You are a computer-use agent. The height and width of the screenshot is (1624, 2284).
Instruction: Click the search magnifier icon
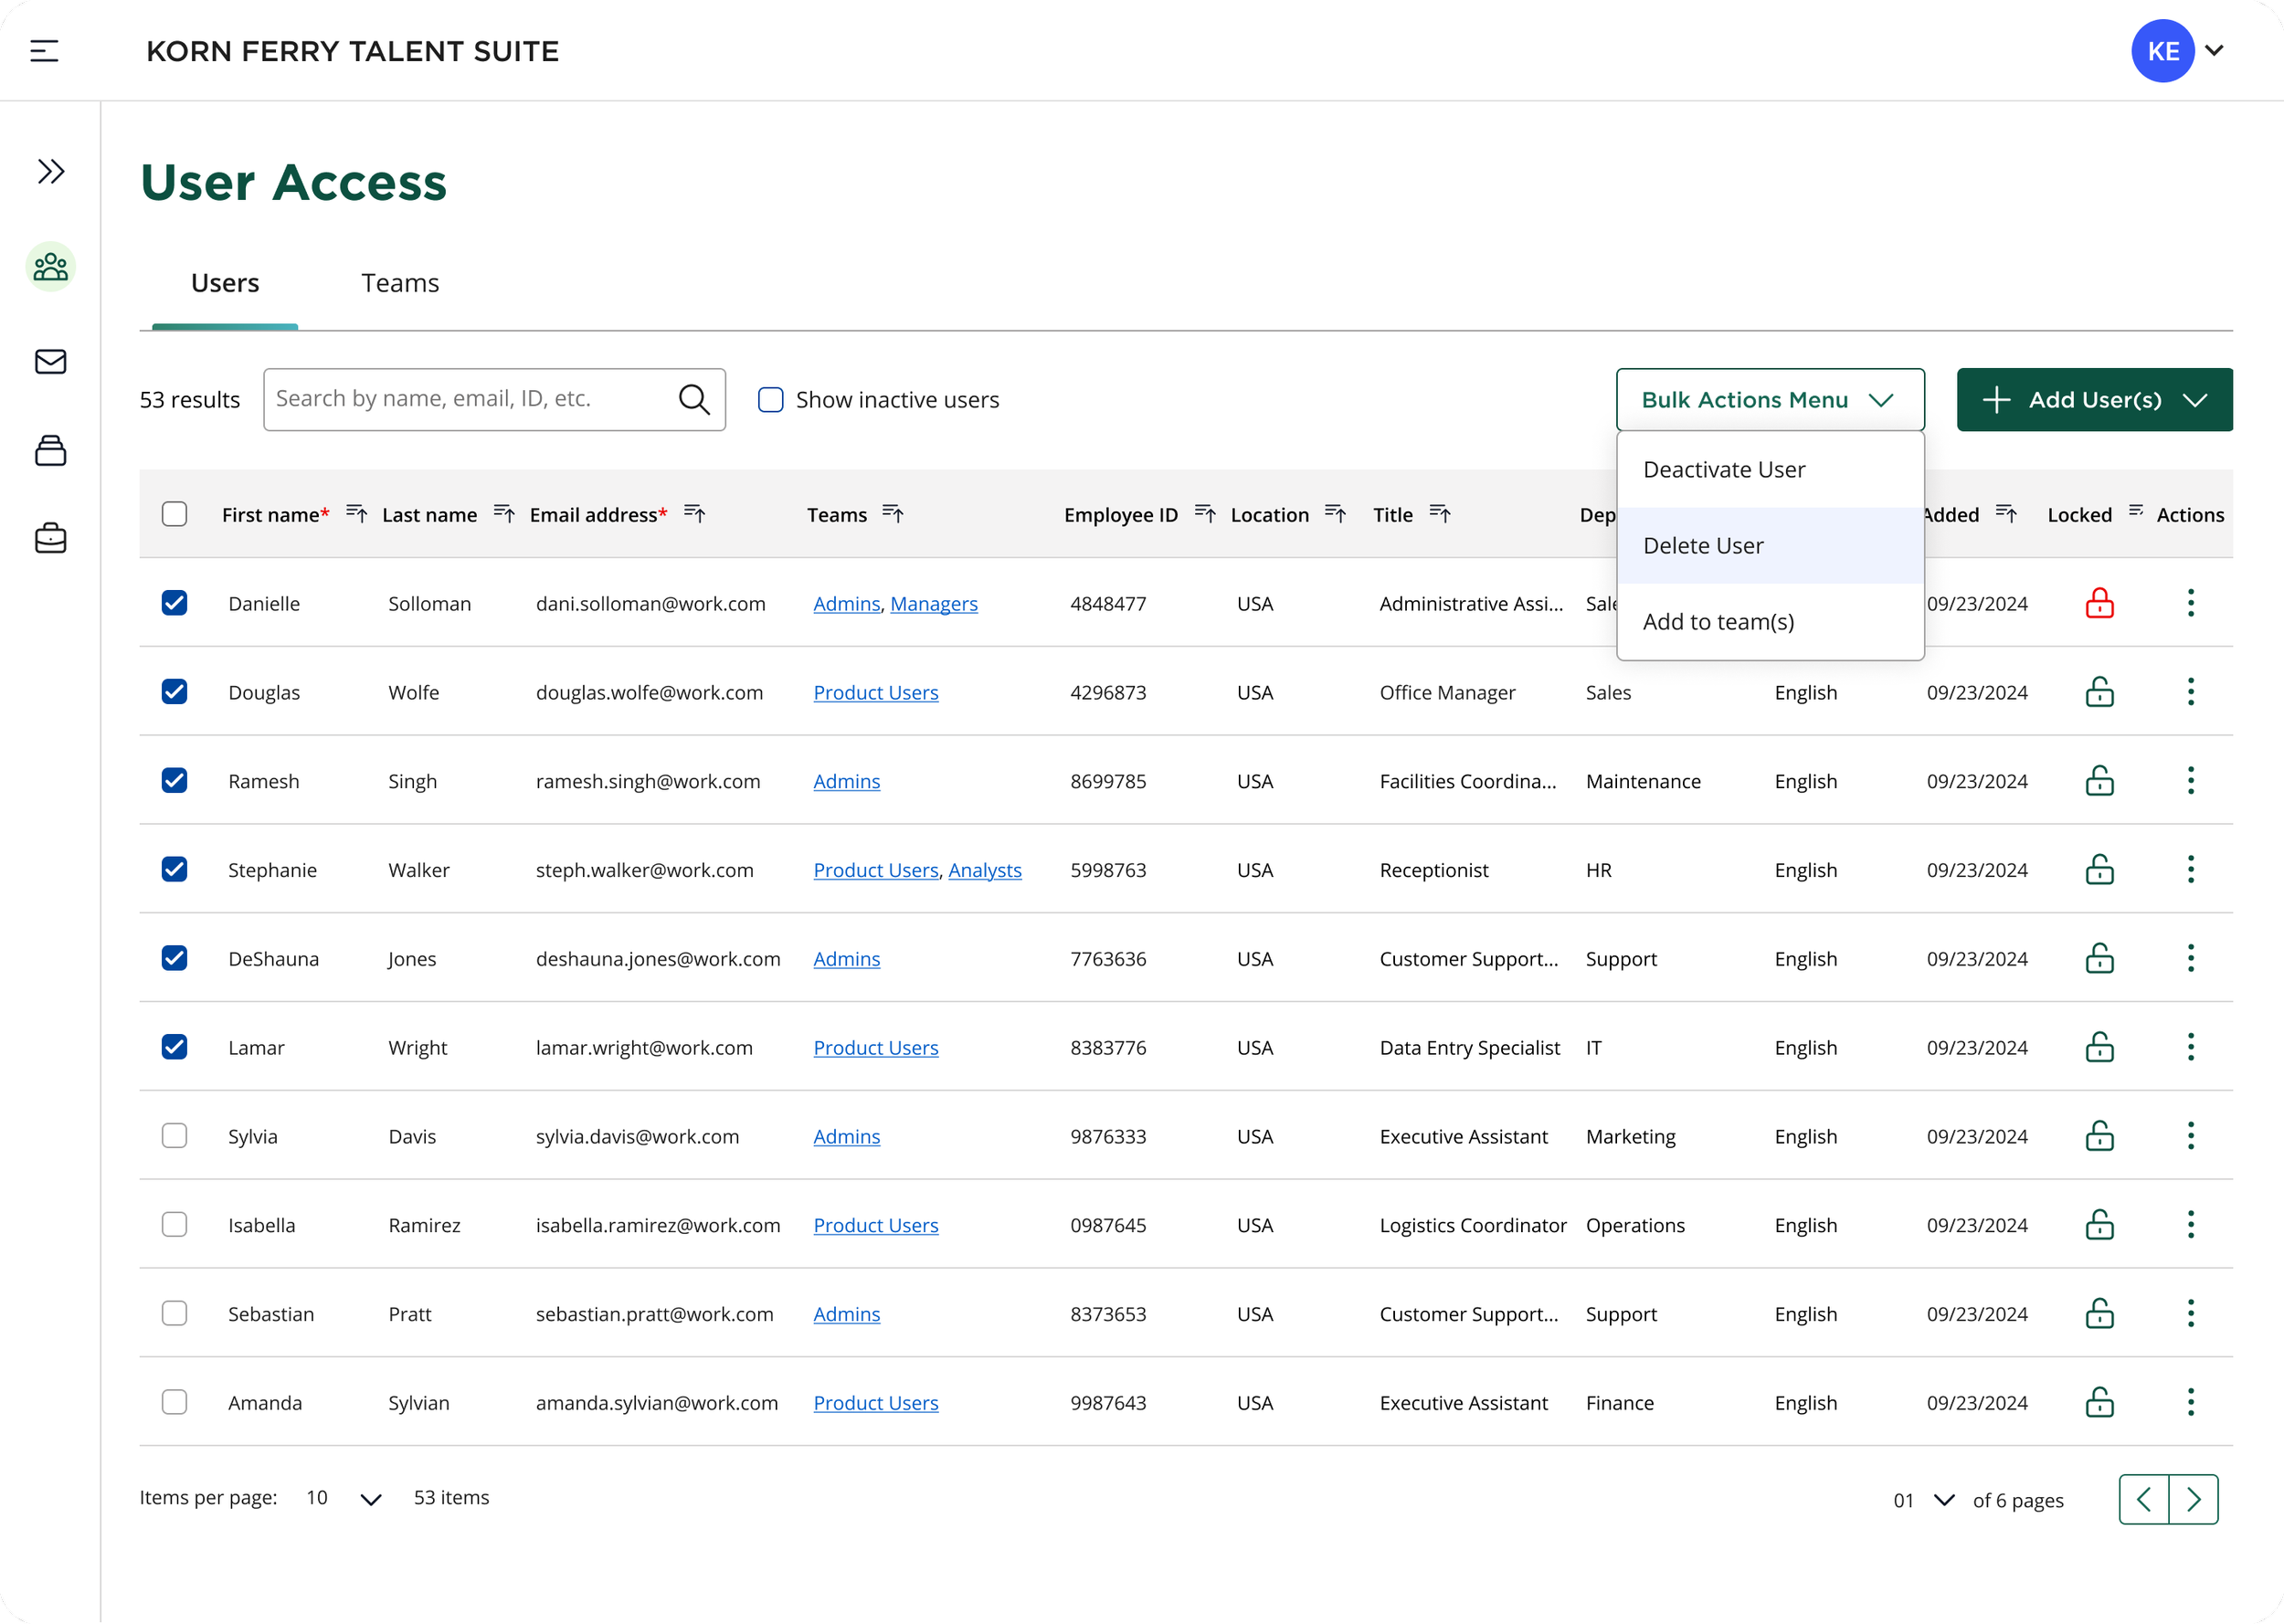(x=694, y=399)
